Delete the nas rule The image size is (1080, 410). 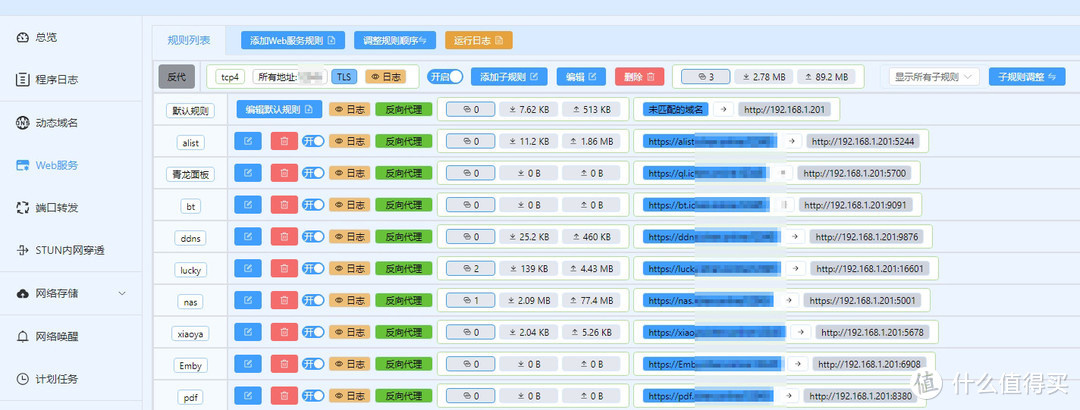[284, 300]
